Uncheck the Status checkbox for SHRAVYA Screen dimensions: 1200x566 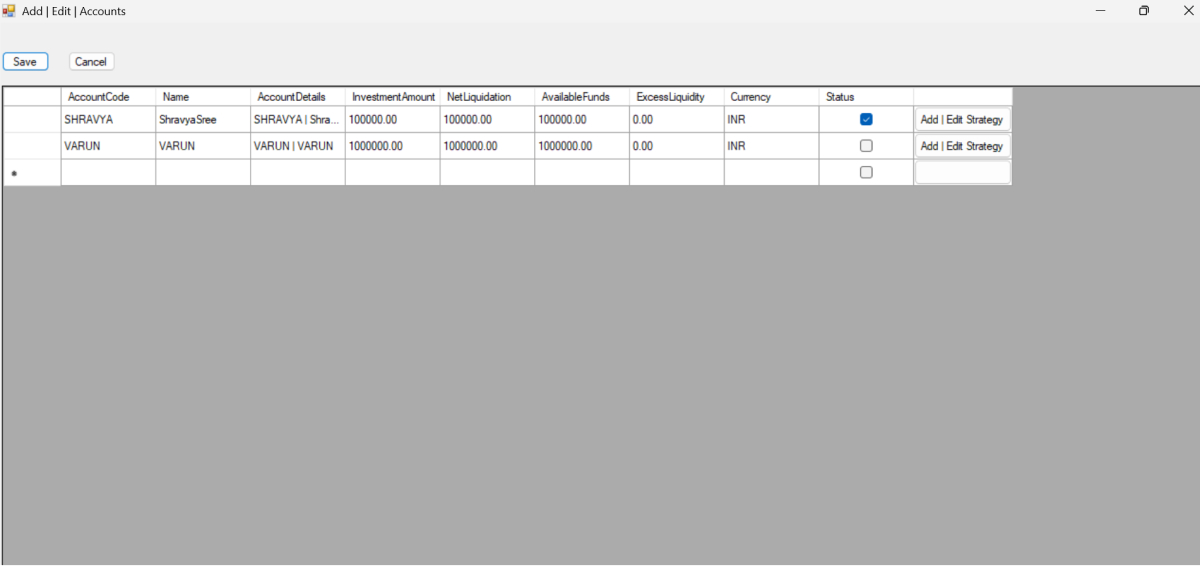coord(866,119)
